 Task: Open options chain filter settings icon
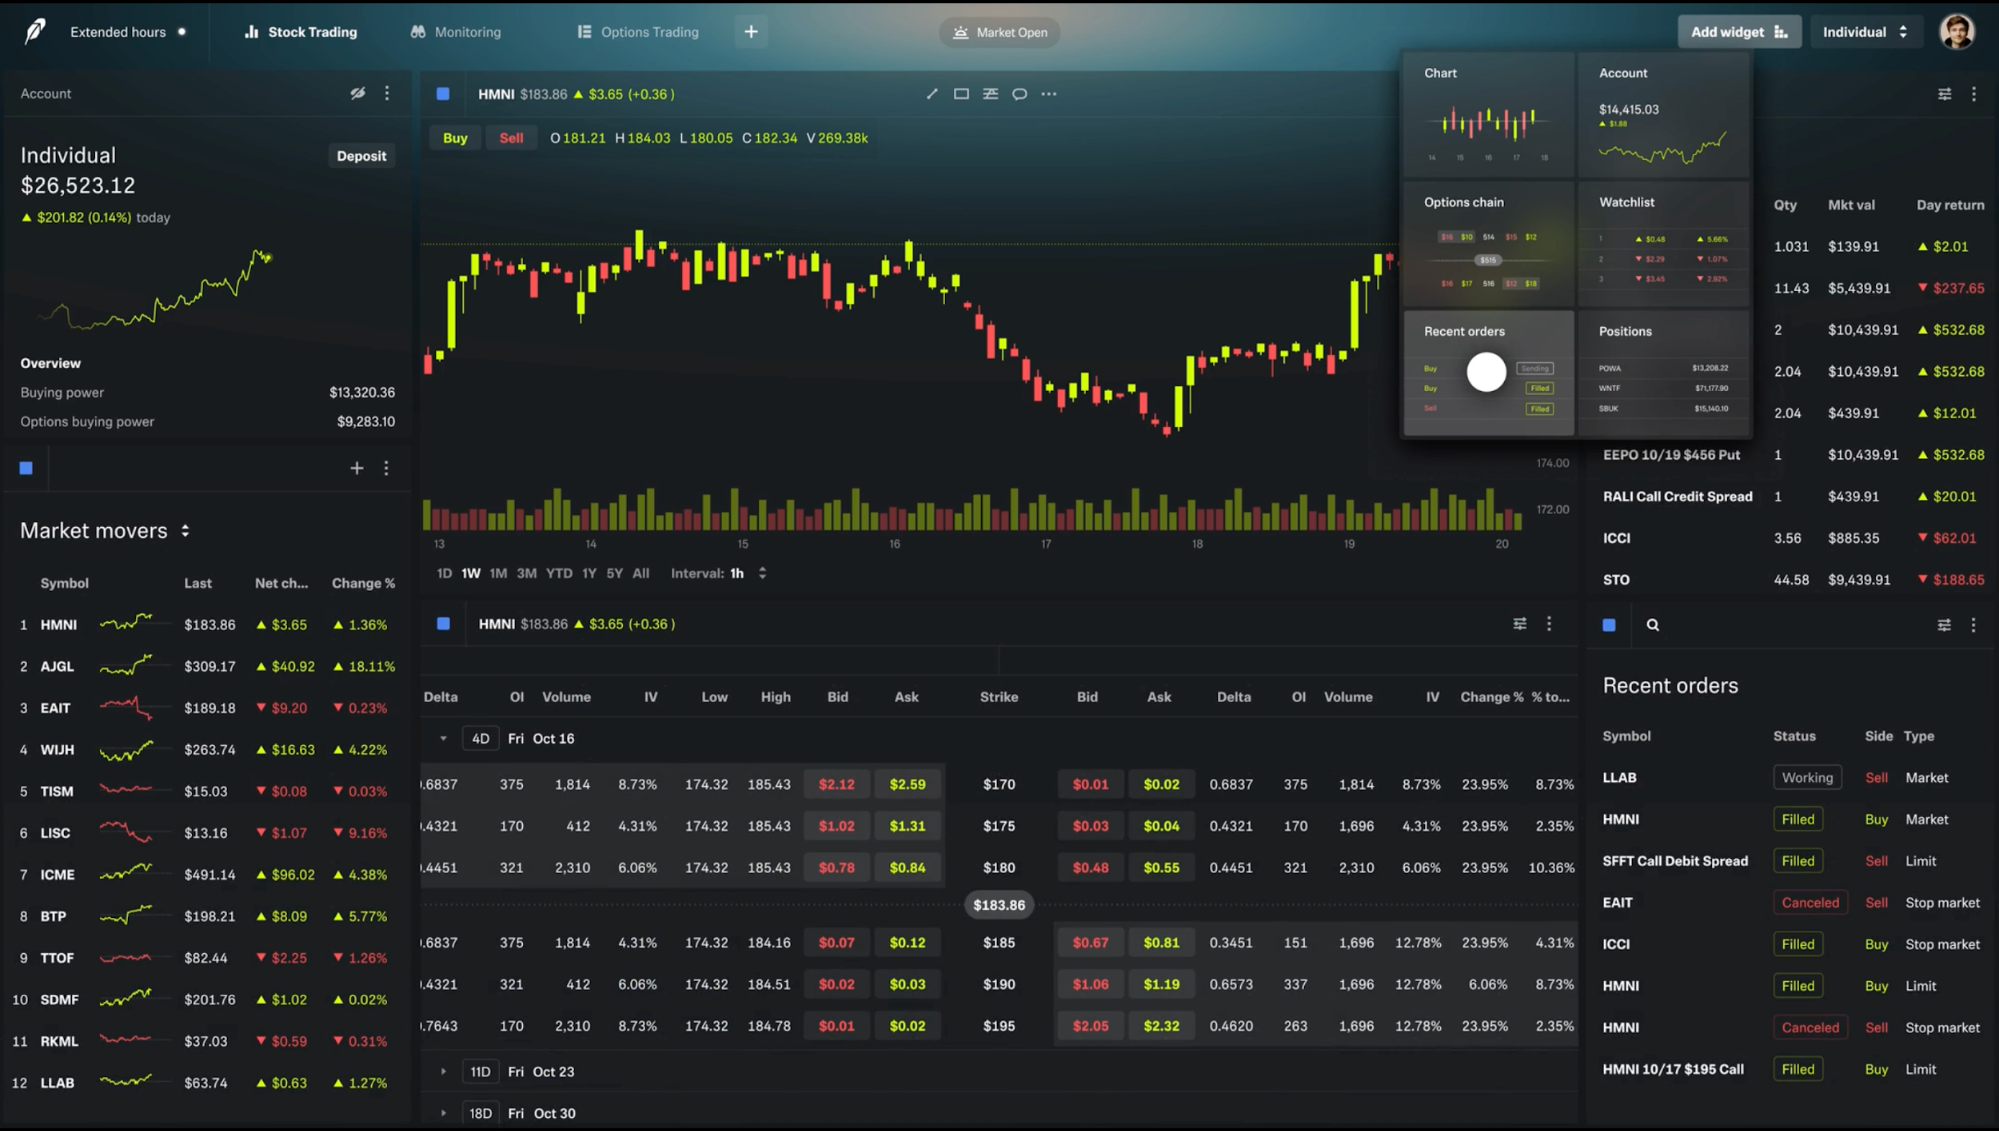(x=1519, y=624)
